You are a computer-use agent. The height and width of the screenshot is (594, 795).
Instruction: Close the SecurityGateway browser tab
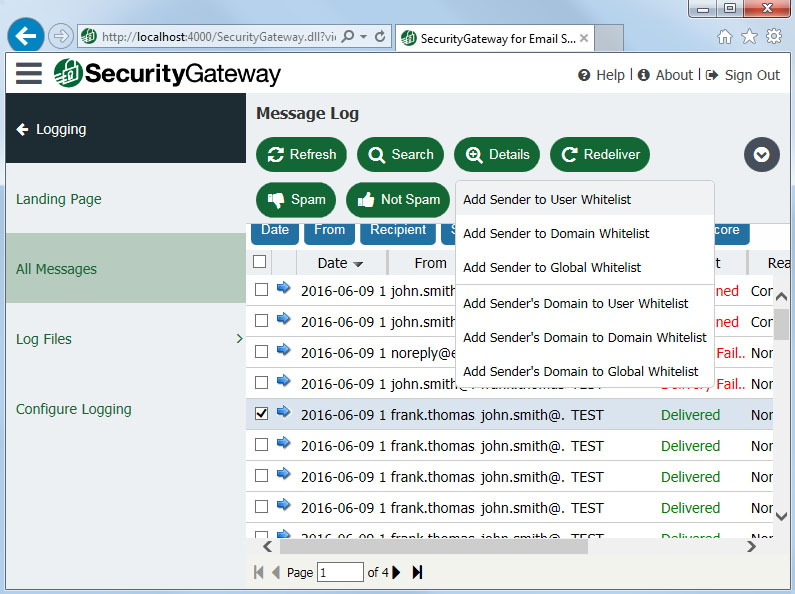pos(584,38)
